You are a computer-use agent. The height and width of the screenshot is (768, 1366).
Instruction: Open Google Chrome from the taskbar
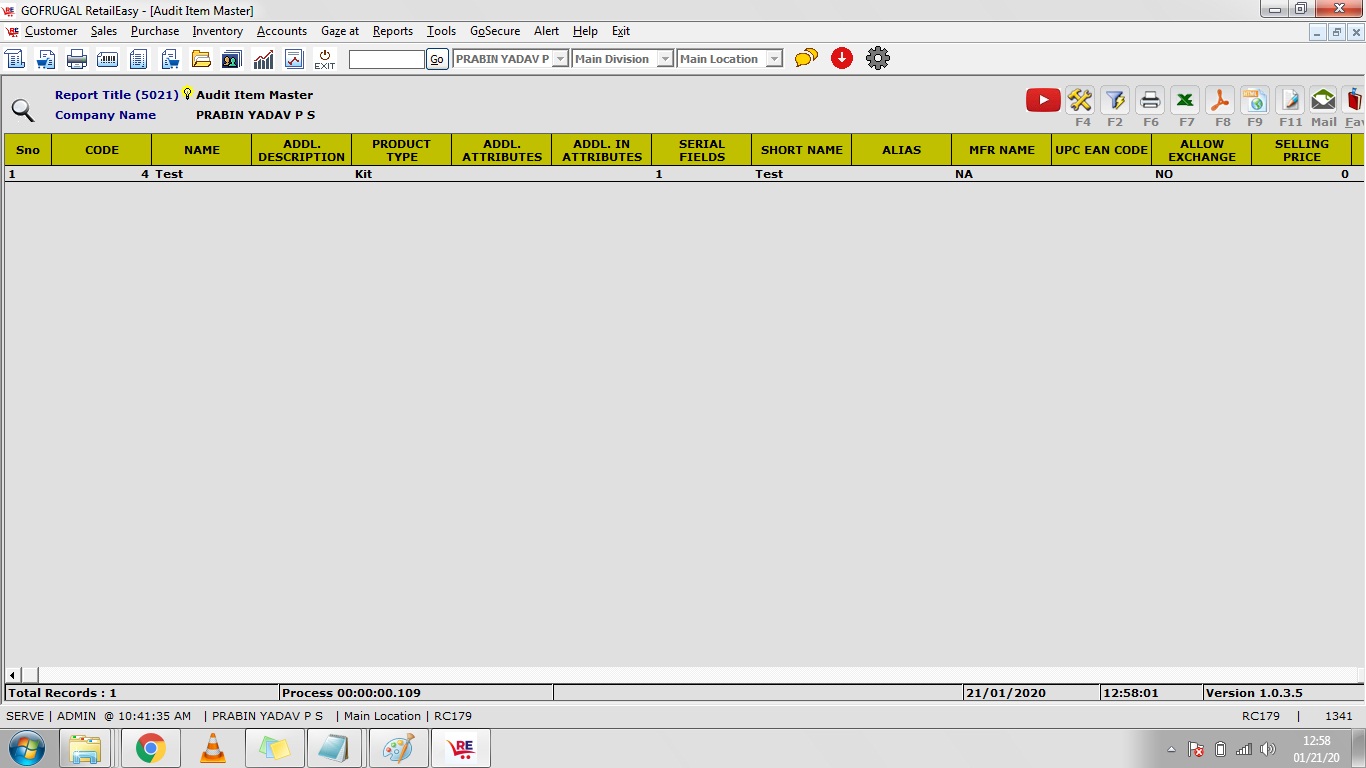click(151, 748)
